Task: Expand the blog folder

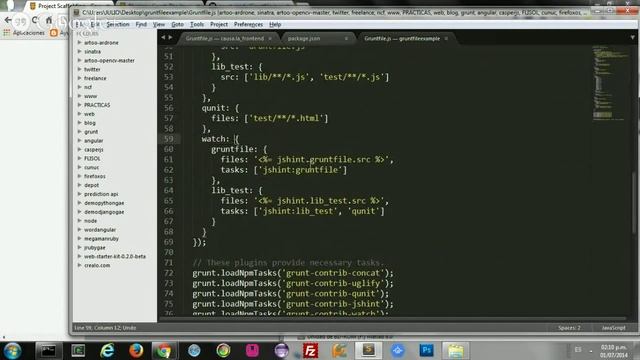Action: point(80,123)
